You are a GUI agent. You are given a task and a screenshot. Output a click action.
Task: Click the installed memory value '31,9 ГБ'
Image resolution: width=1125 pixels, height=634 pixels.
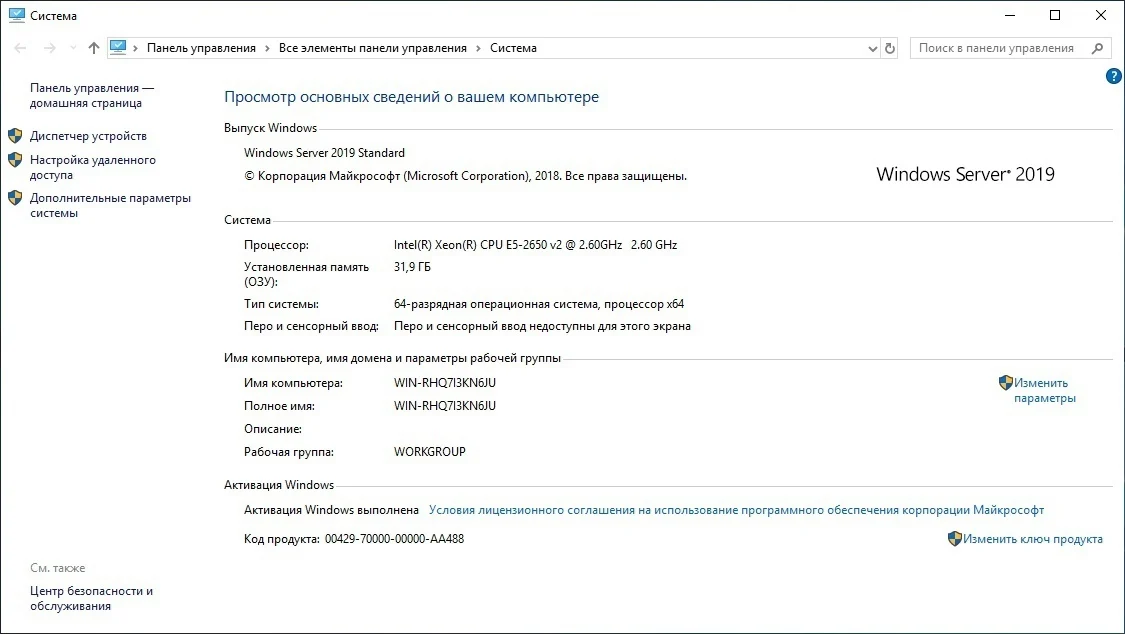pos(413,267)
